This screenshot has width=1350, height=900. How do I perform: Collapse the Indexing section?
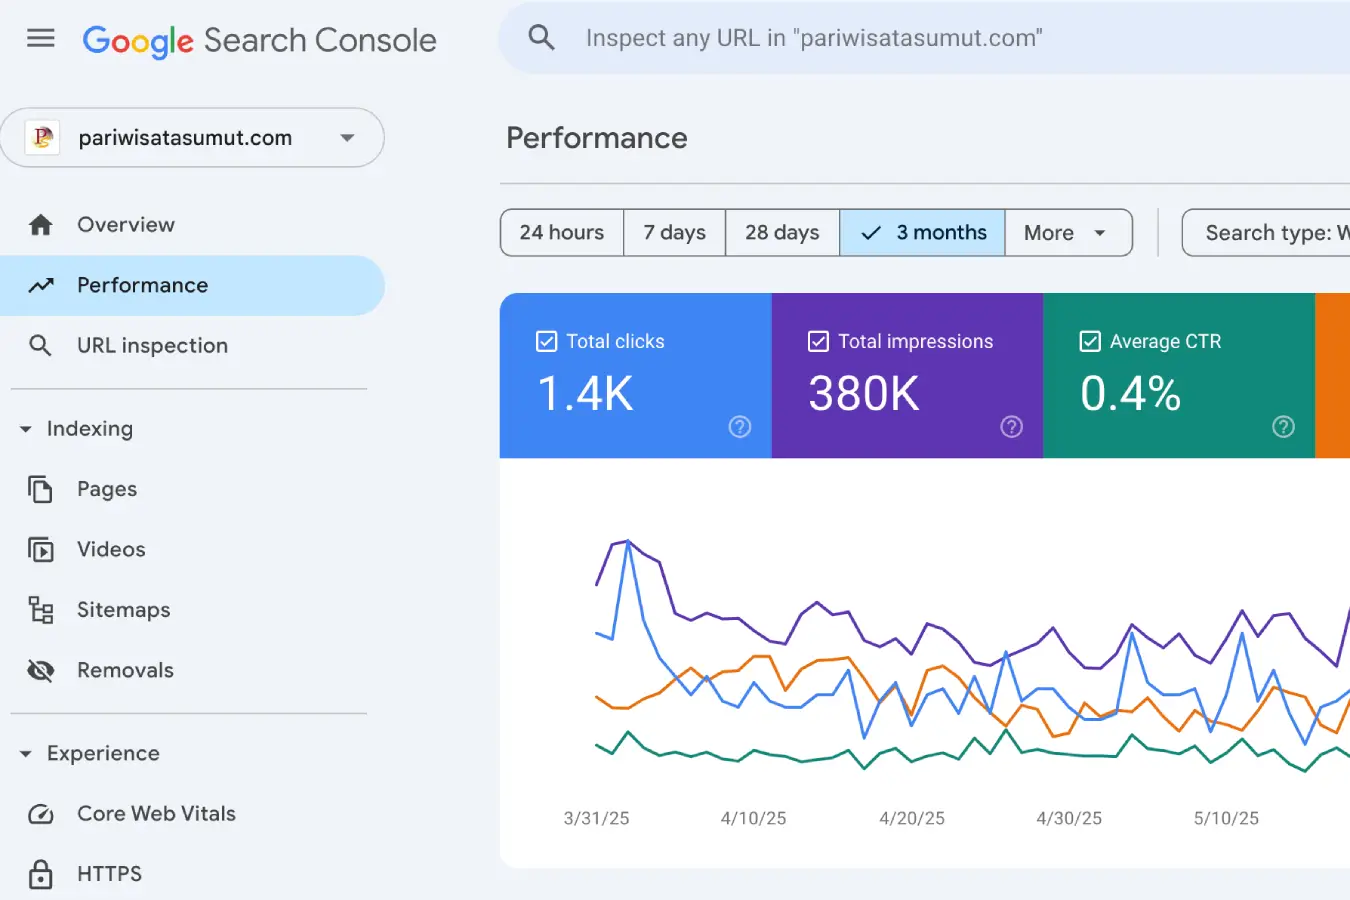(24, 428)
